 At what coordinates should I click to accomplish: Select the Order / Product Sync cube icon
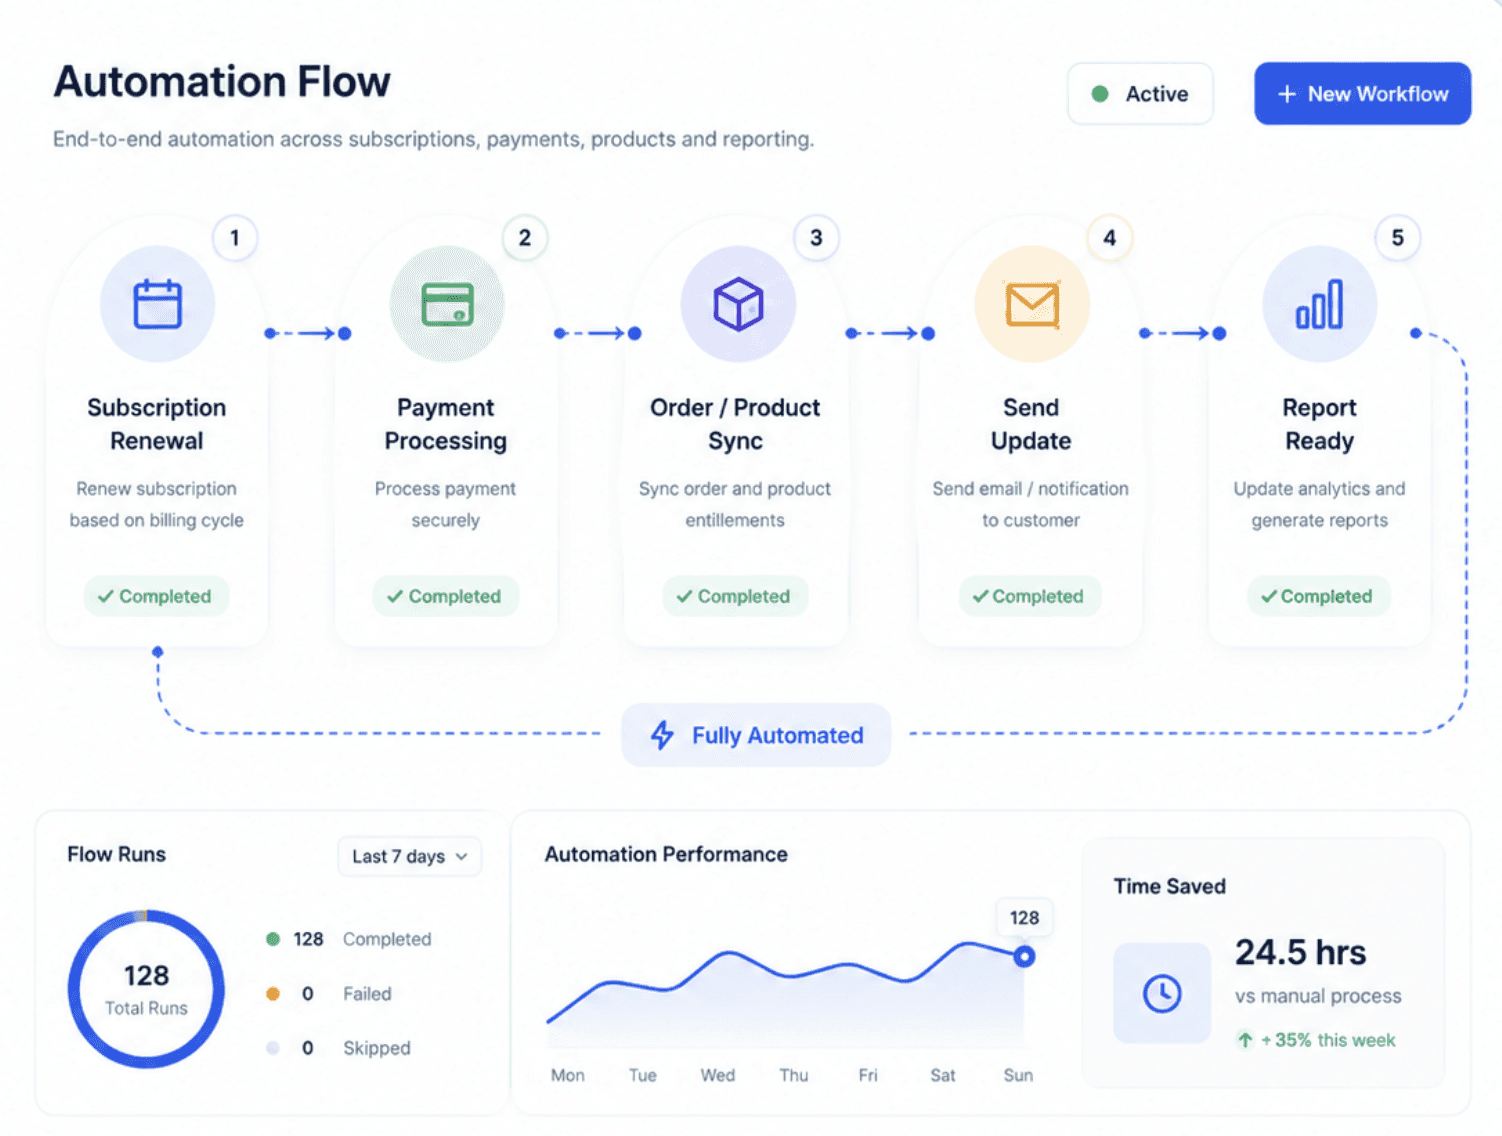click(738, 304)
